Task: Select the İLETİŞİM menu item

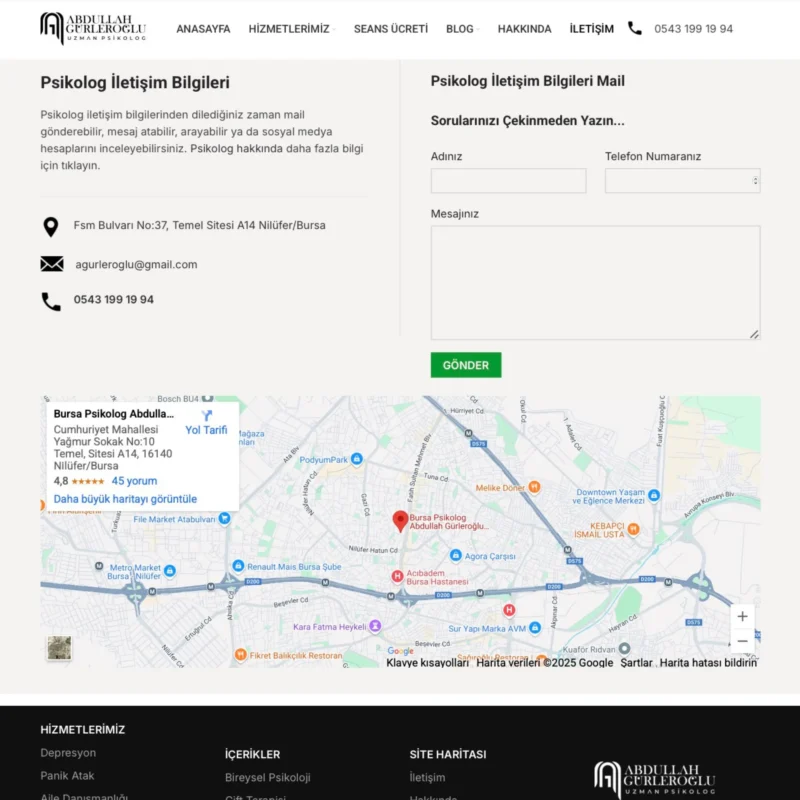Action: point(591,29)
